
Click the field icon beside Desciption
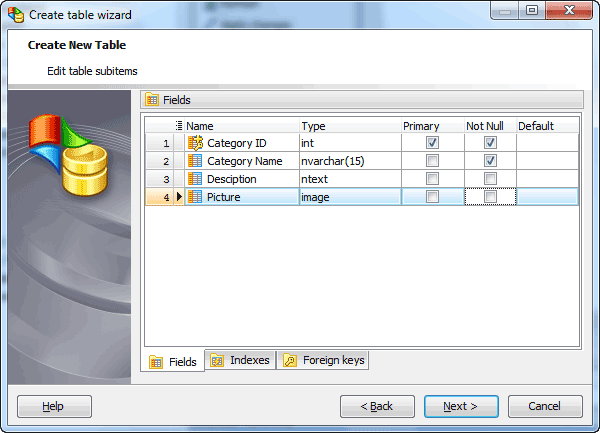coord(195,179)
